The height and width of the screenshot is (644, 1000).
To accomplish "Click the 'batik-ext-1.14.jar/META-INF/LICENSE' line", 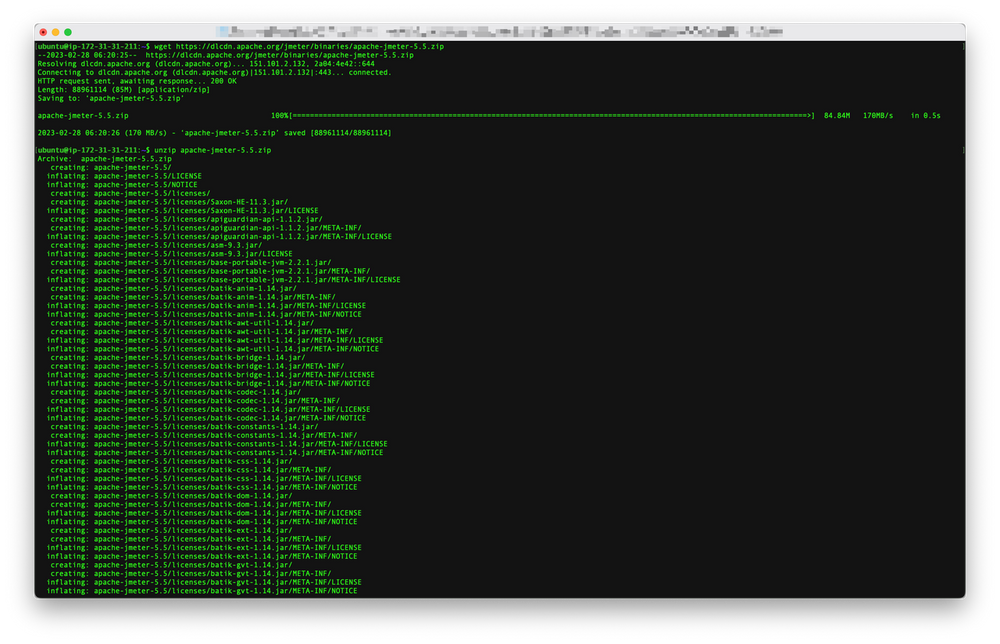I will tap(203, 548).
